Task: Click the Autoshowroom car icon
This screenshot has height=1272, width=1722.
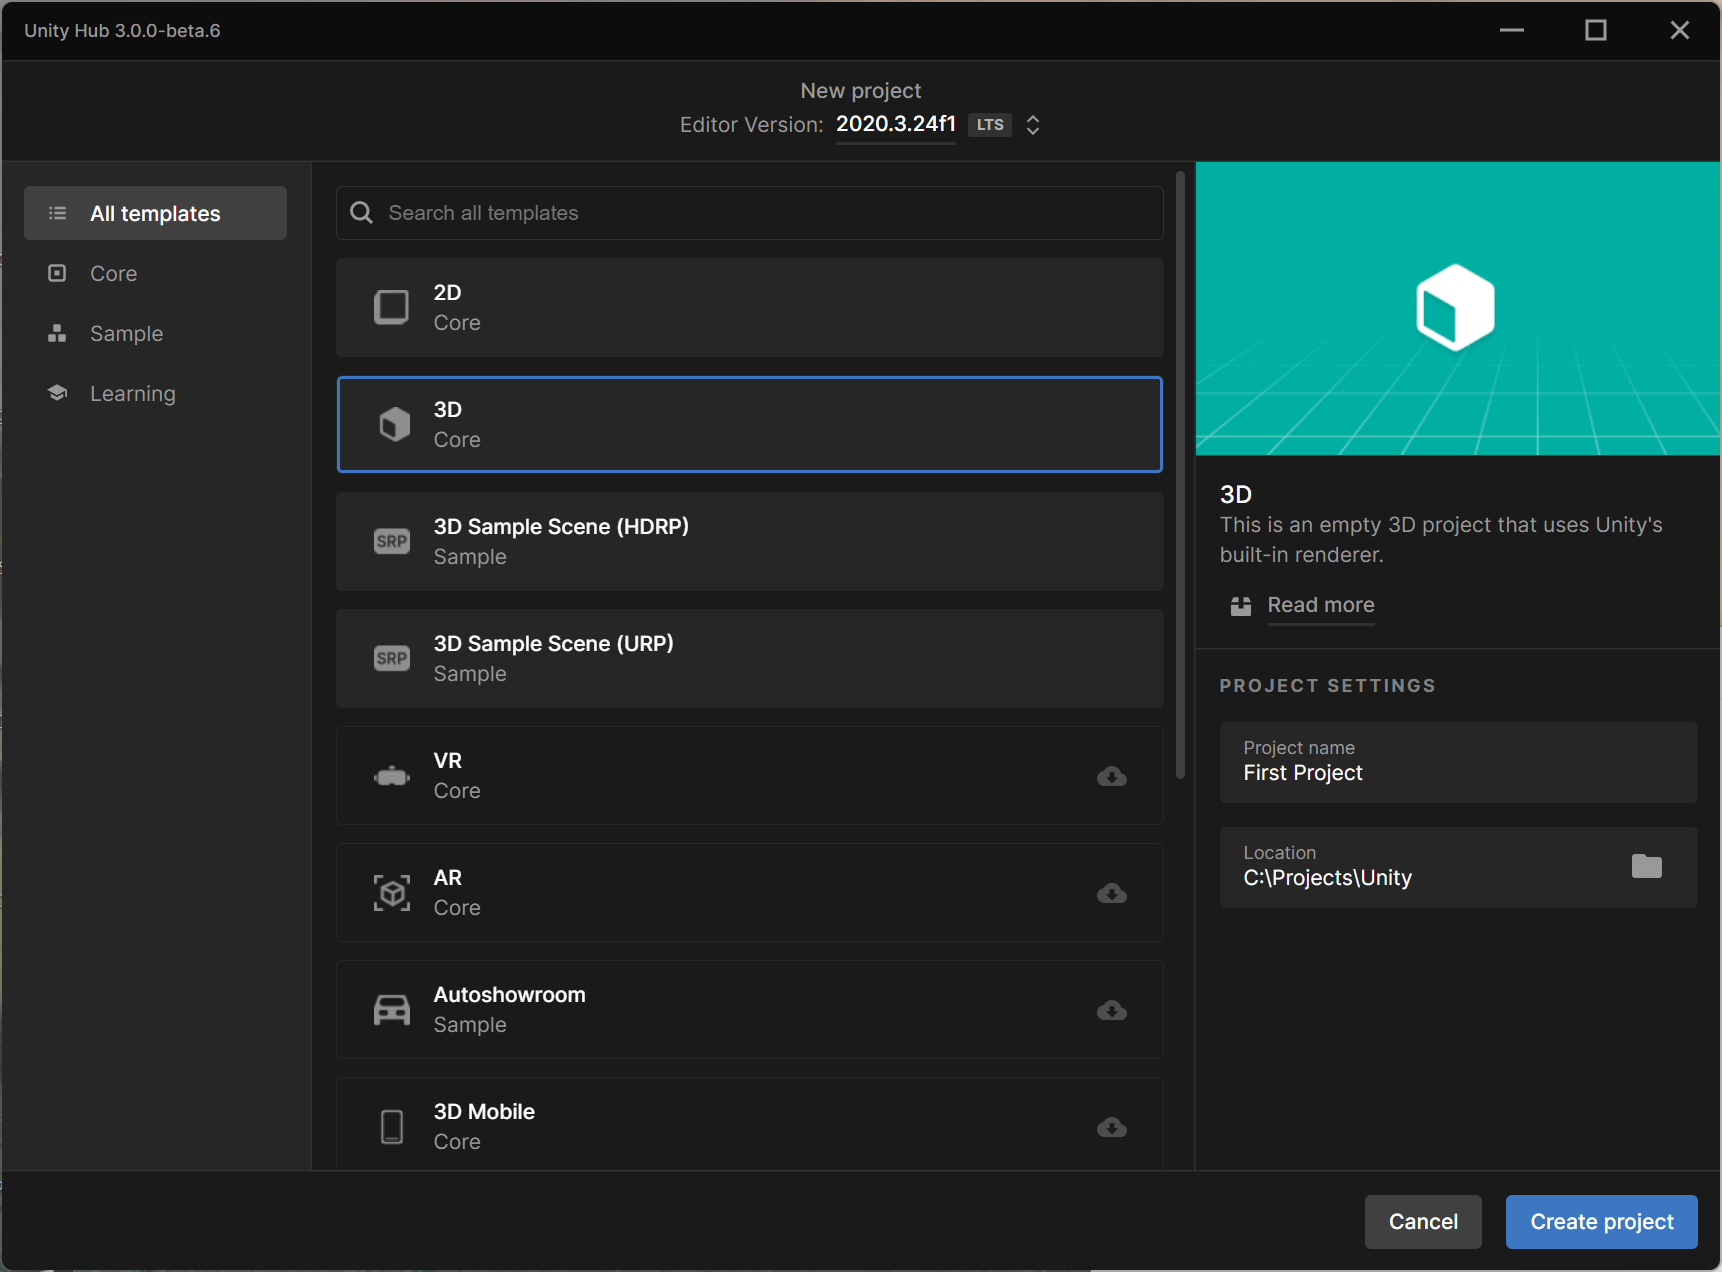Action: point(391,1009)
